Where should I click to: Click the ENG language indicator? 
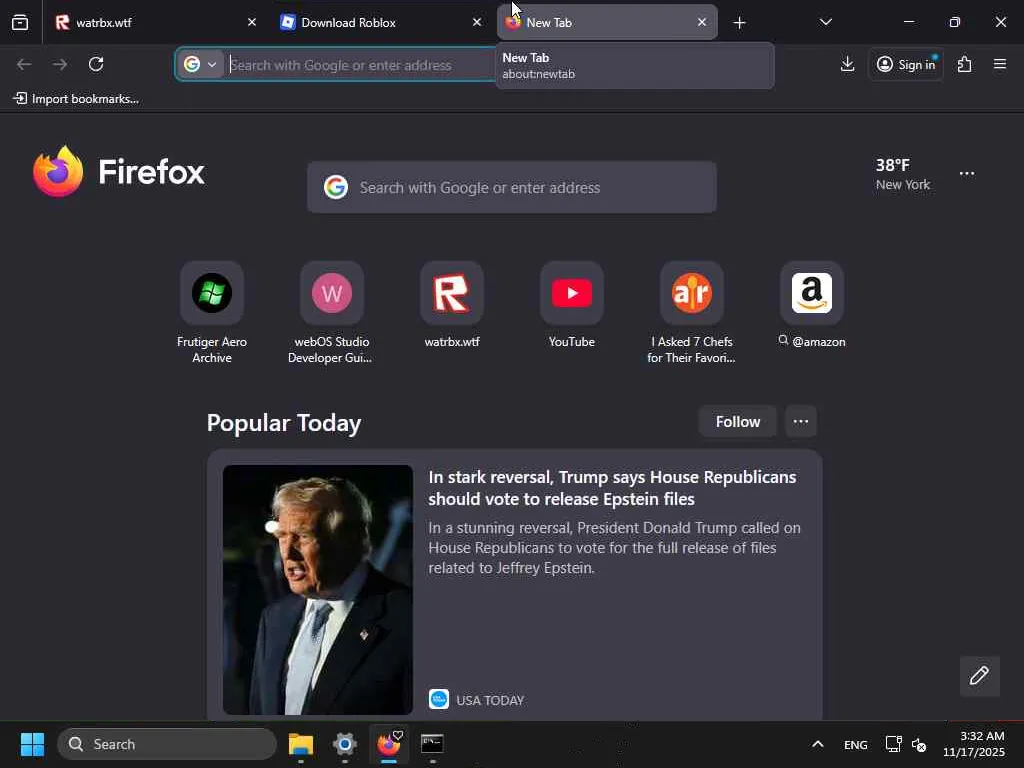[856, 744]
